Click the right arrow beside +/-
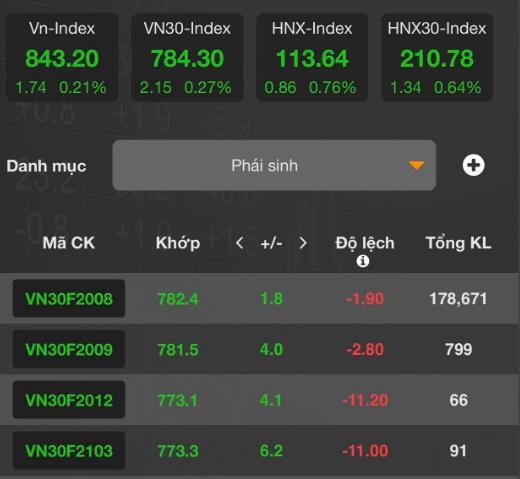The image size is (520, 479). click(x=303, y=243)
